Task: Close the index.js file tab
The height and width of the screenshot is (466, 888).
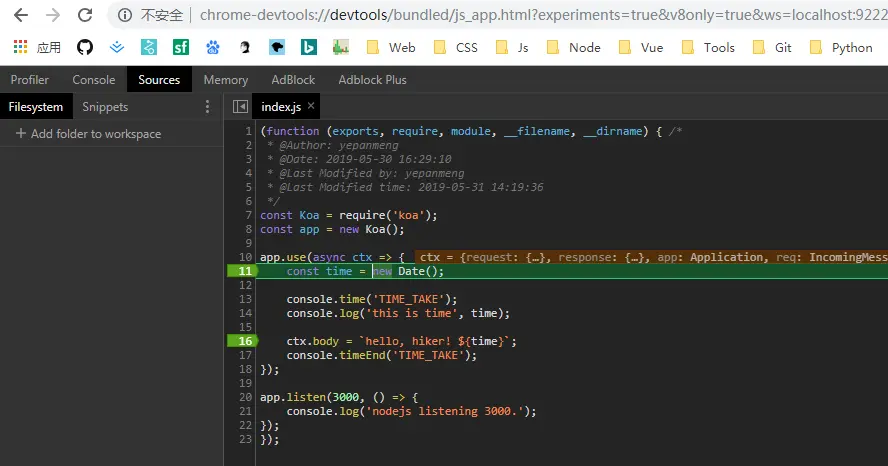Action: [311, 106]
